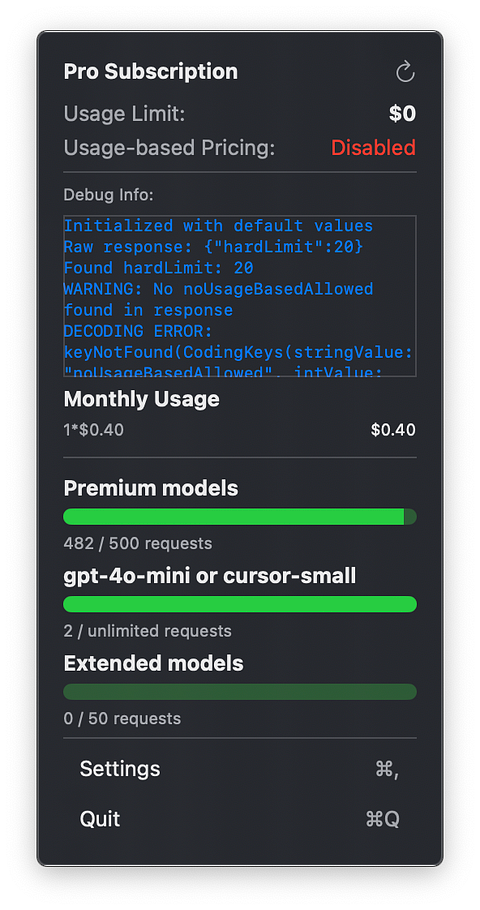The height and width of the screenshot is (910, 480).
Task: Click the $0.40 monthly total
Action: (394, 430)
